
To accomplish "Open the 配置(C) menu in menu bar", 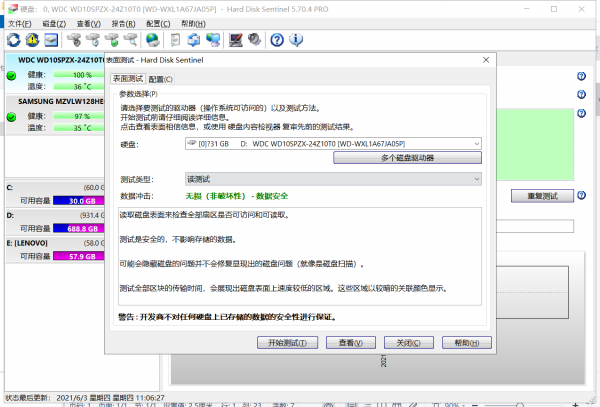I will 158,24.
